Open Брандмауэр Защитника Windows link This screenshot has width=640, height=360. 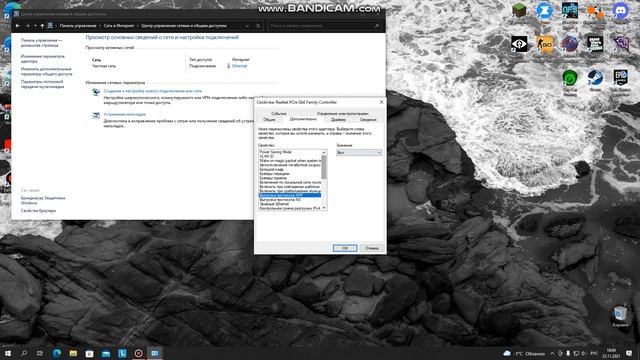43,200
